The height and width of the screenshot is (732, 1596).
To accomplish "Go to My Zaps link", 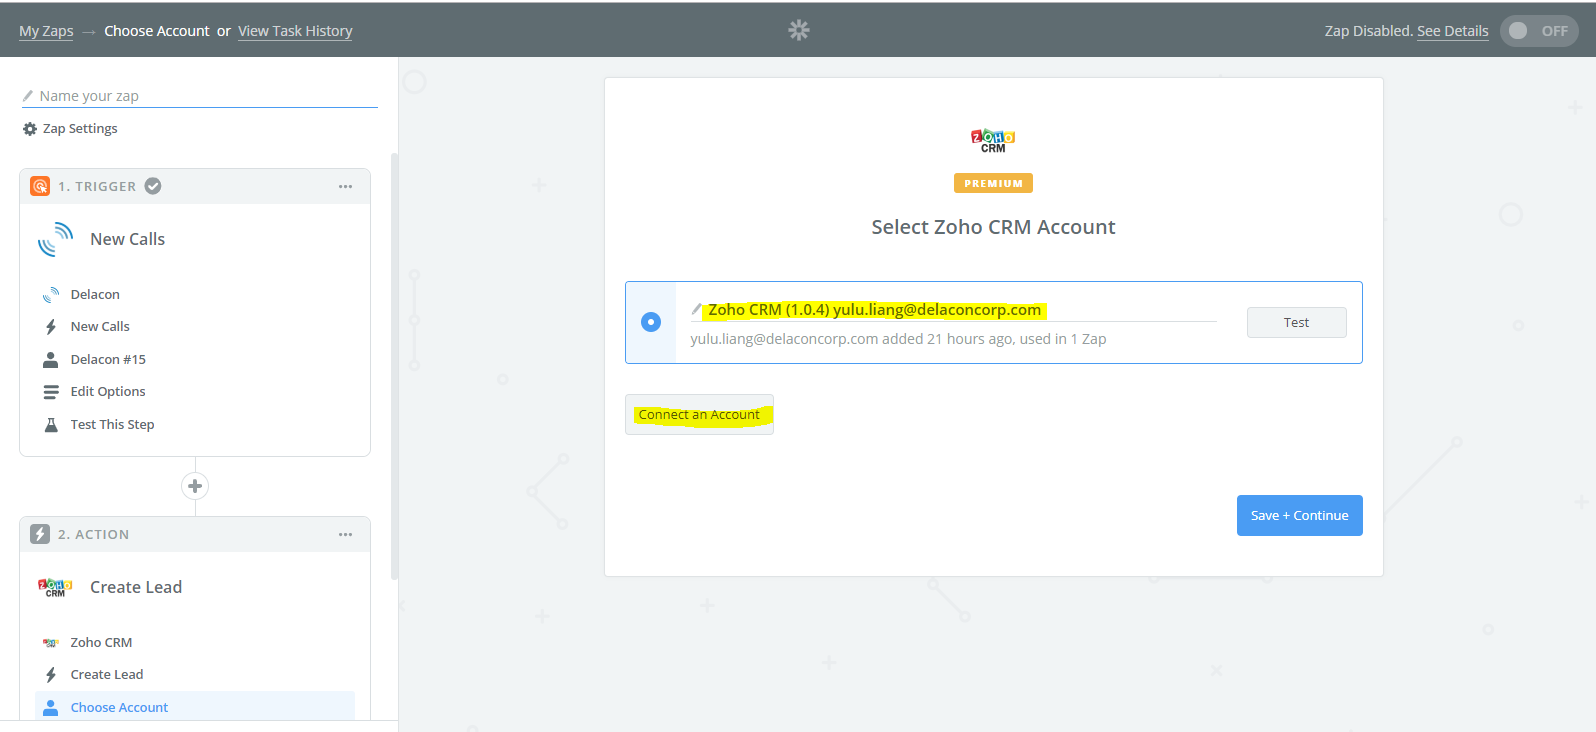I will coord(46,31).
